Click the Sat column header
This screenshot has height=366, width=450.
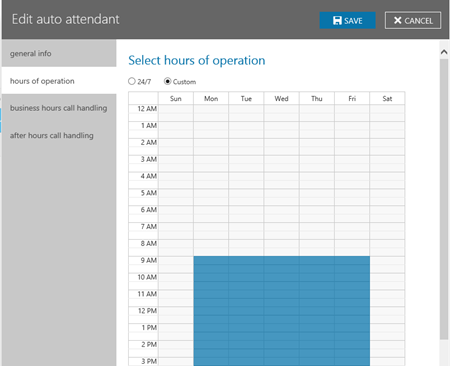[x=387, y=98]
